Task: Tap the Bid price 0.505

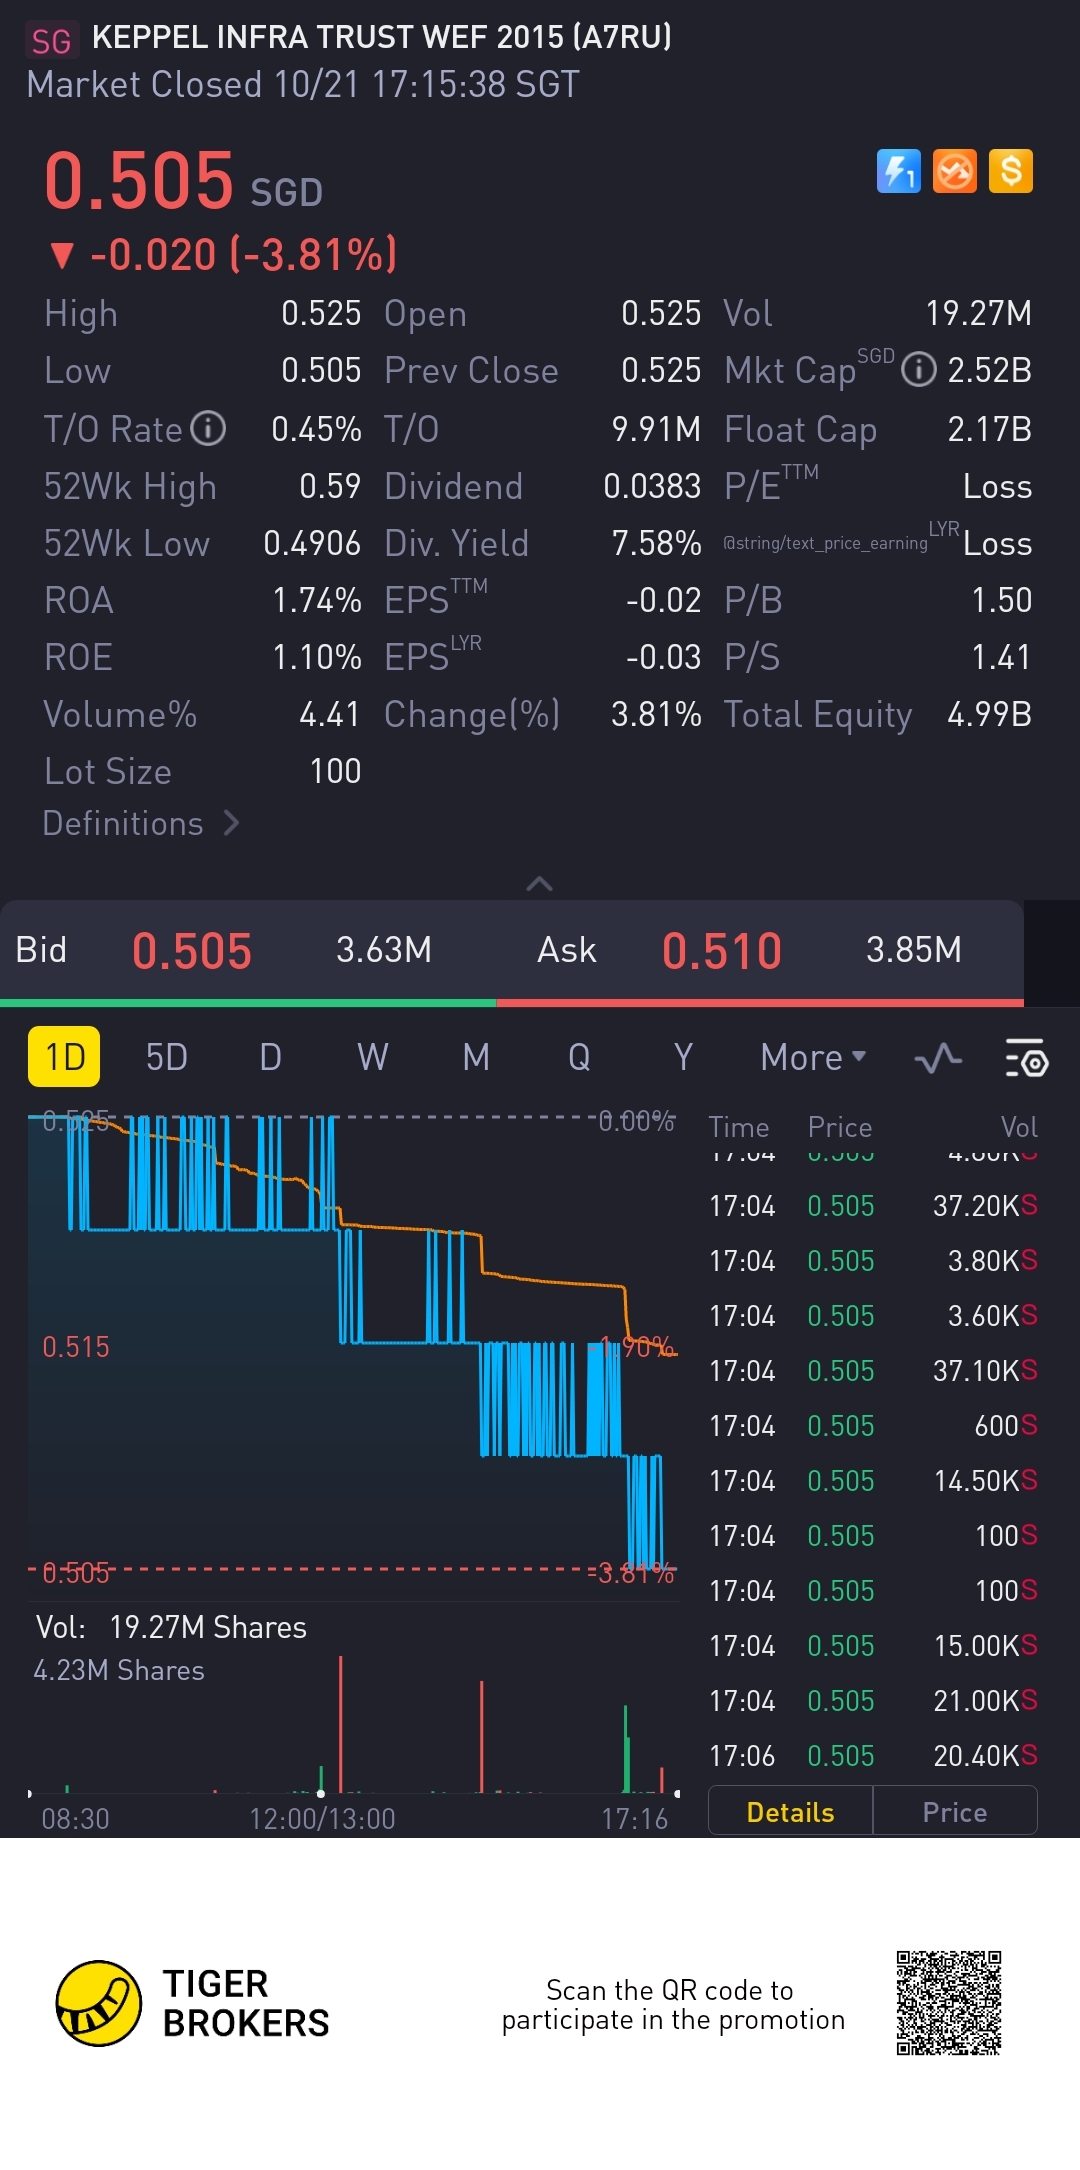Action: click(x=192, y=950)
